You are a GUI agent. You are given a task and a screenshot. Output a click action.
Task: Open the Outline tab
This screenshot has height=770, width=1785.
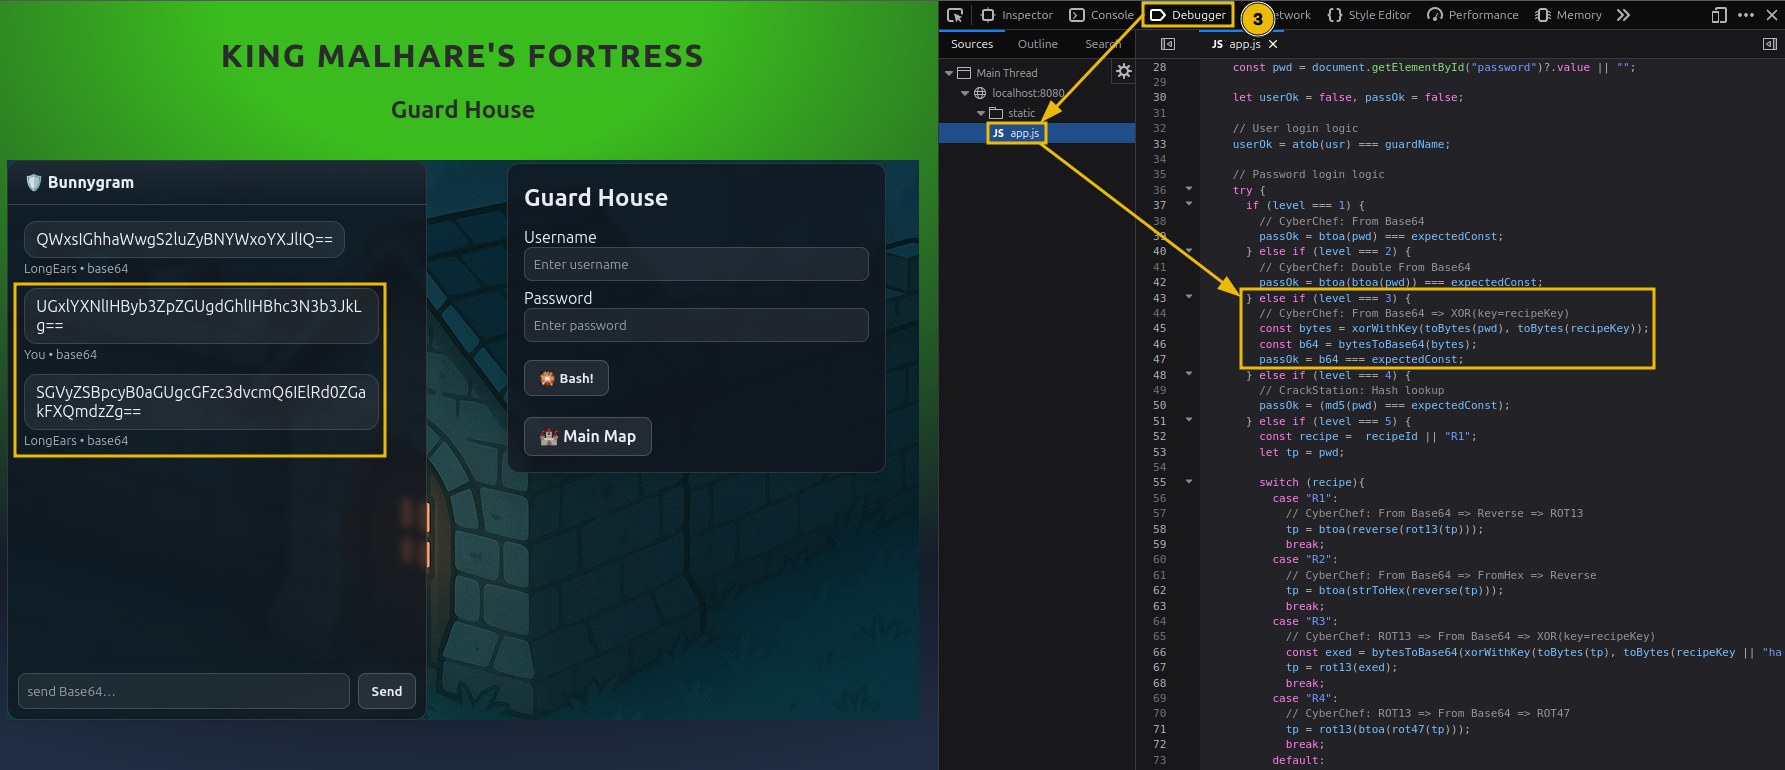(1037, 44)
